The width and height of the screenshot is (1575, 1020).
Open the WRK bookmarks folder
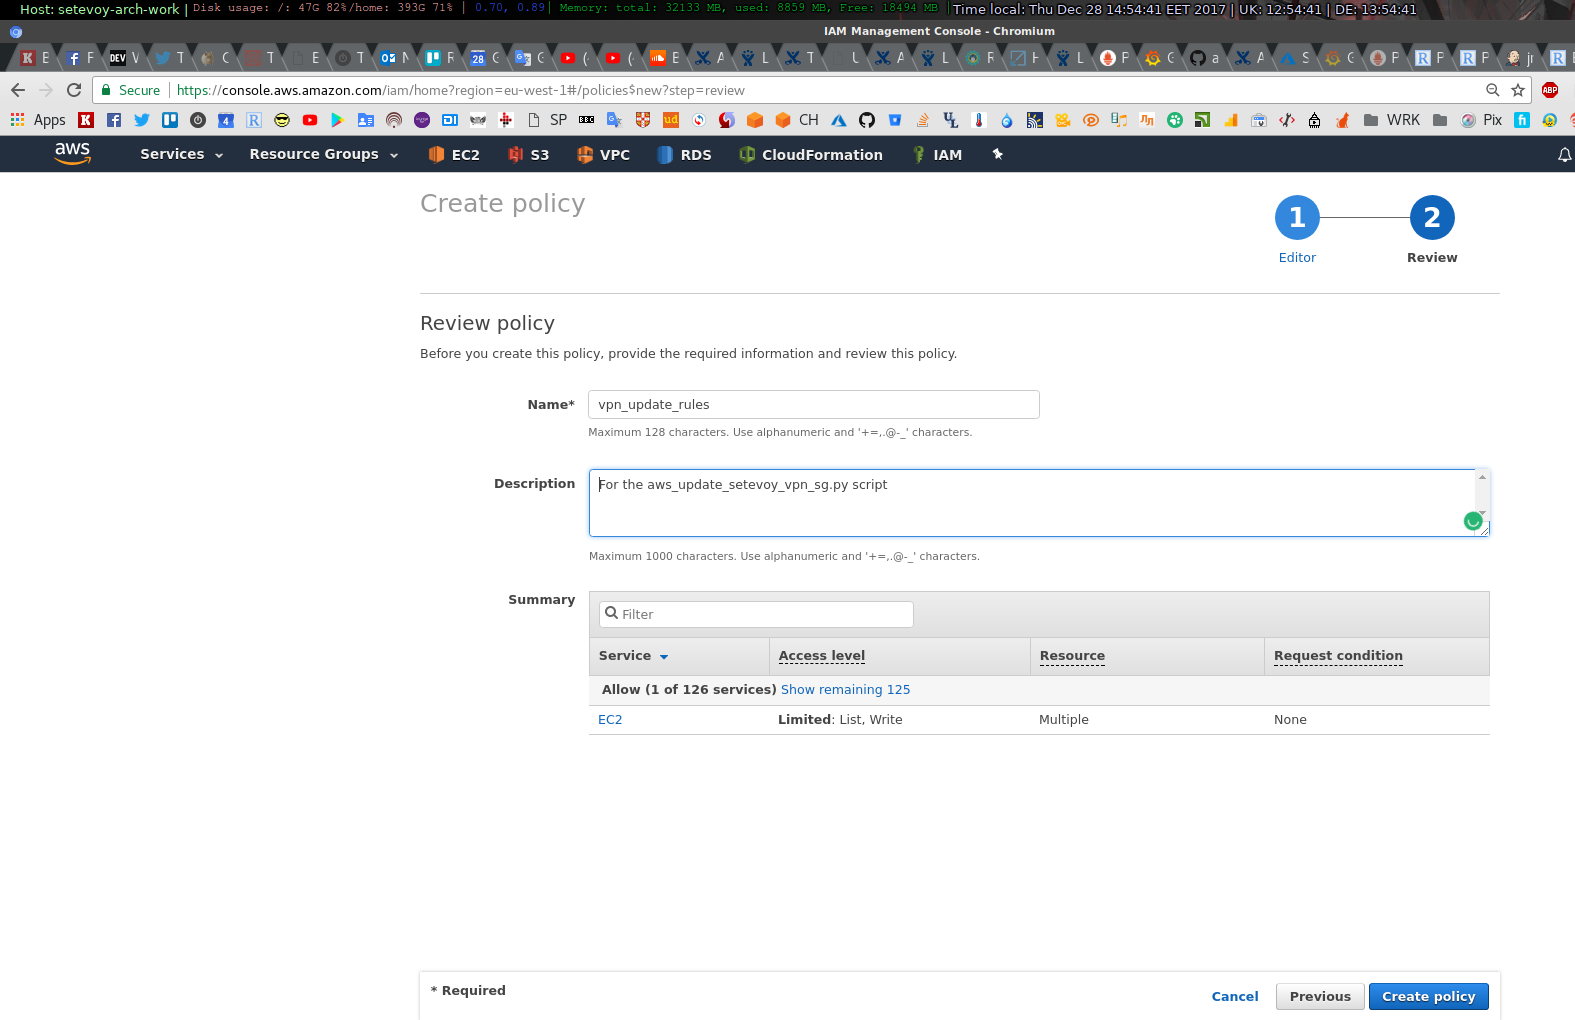pos(1392,120)
